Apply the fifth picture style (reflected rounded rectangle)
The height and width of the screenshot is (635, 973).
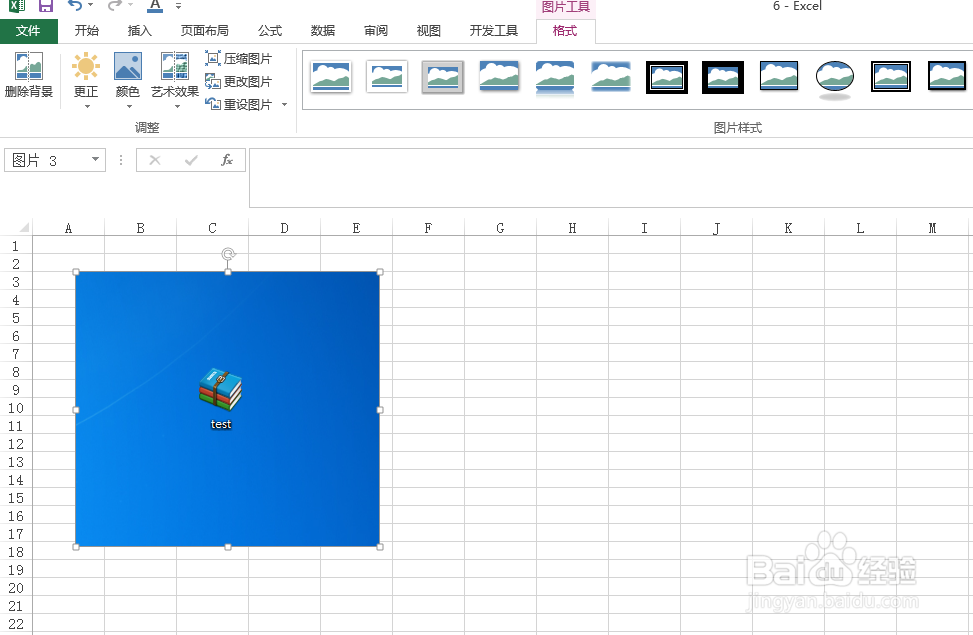555,78
